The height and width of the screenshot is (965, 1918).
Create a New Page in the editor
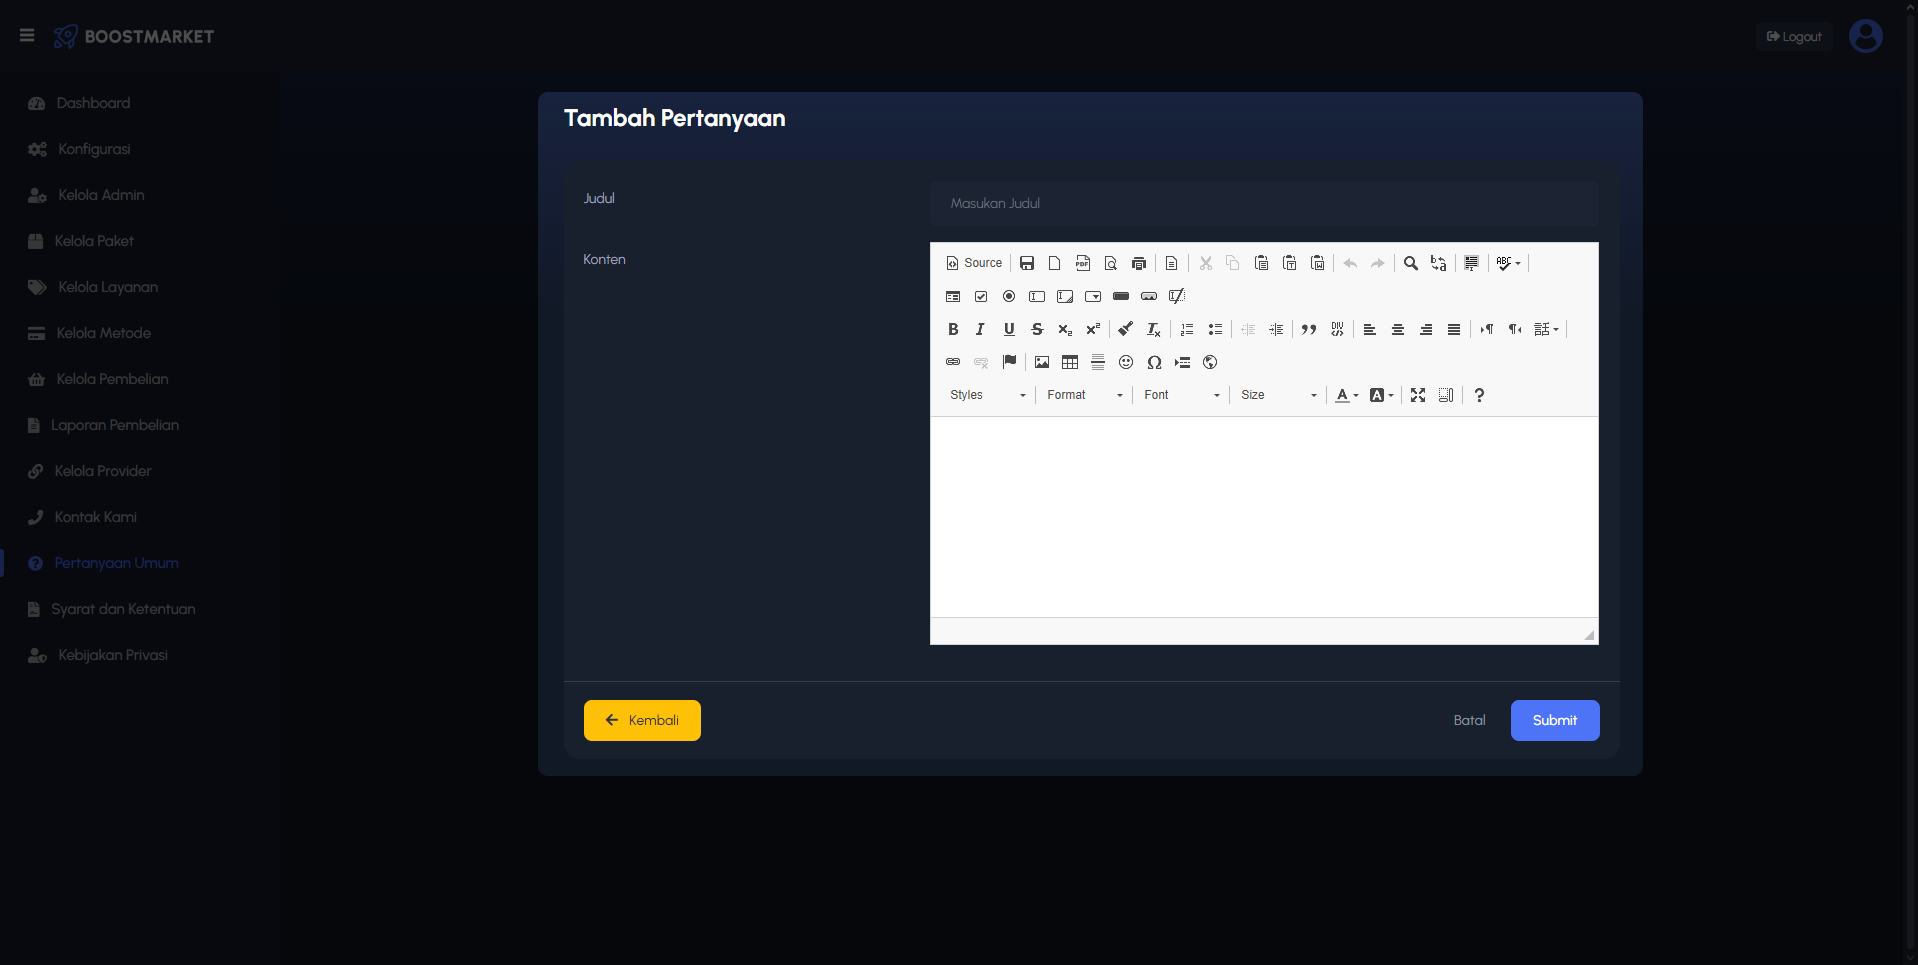click(1055, 263)
